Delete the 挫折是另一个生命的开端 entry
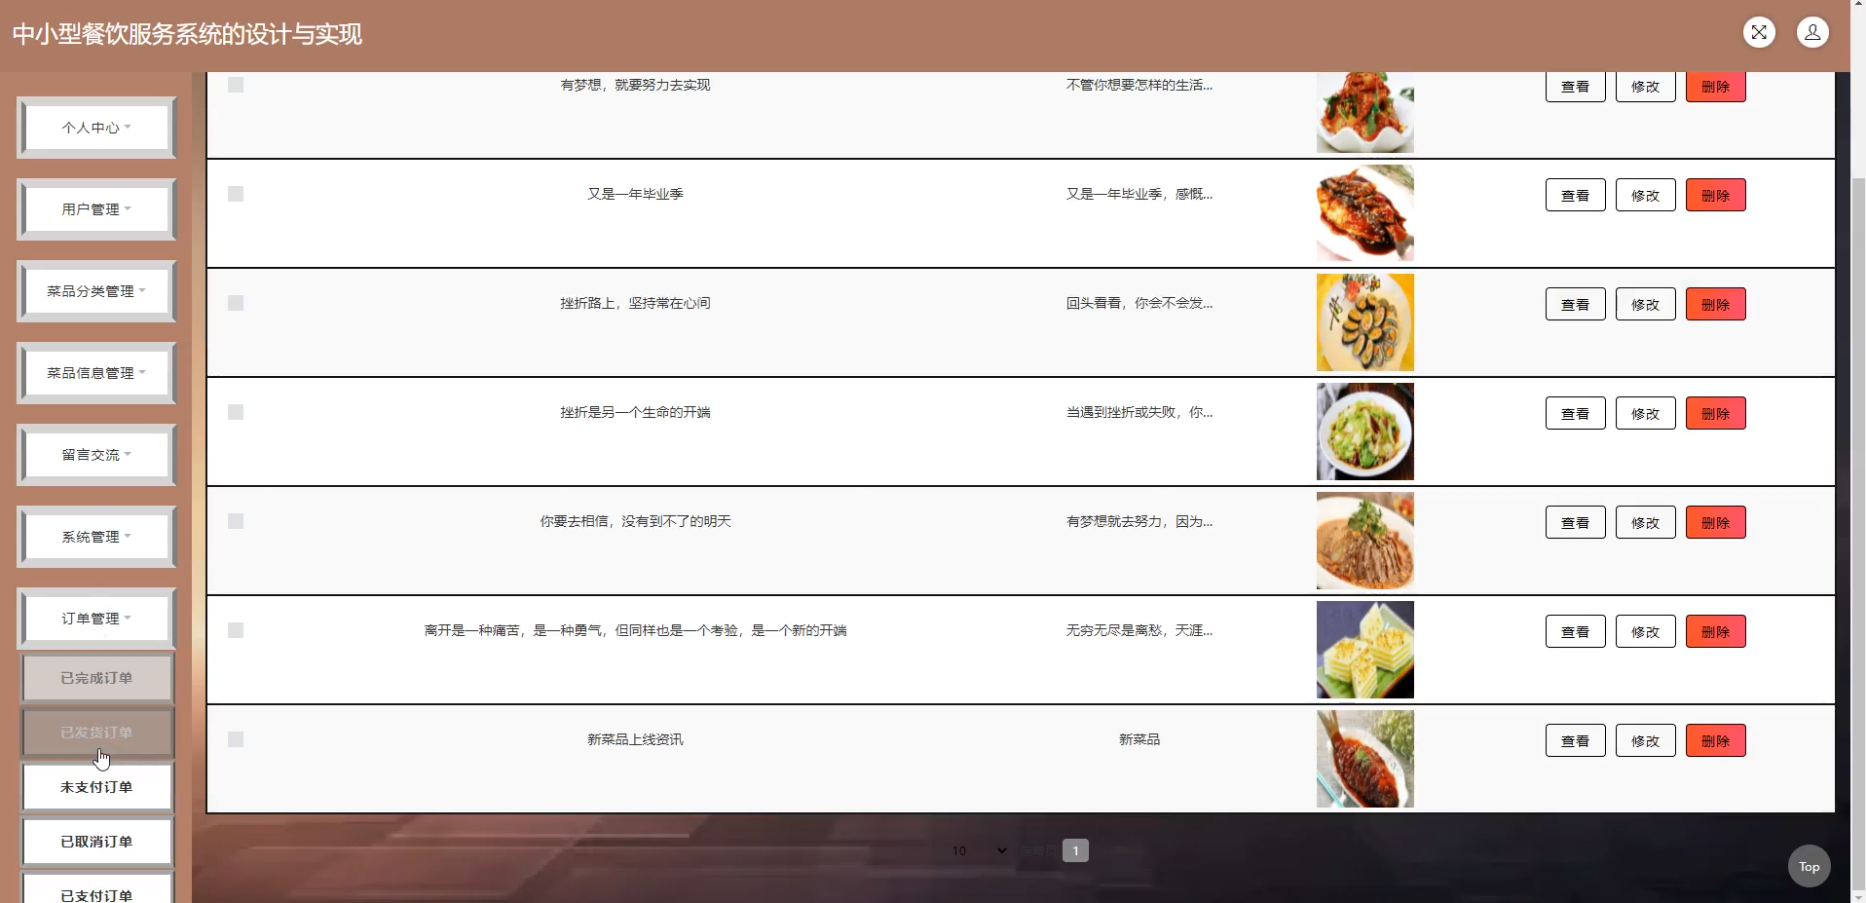 click(1715, 413)
